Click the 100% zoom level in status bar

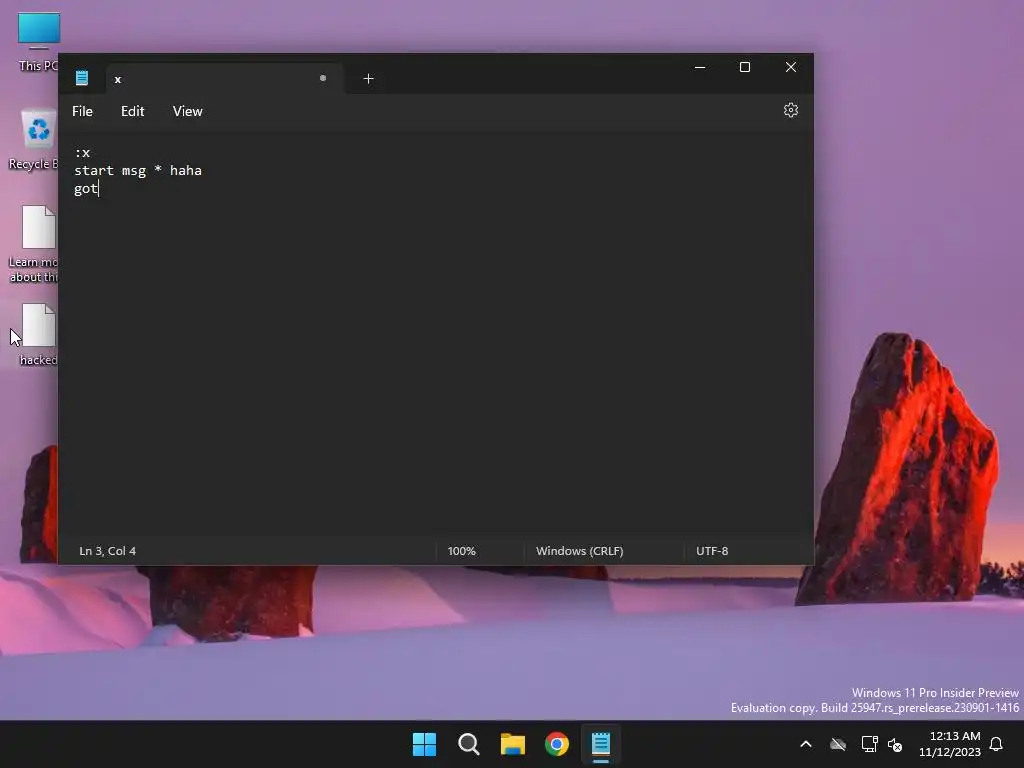pos(462,551)
